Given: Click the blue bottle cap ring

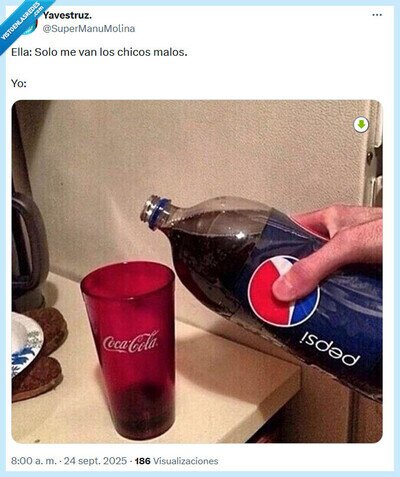Looking at the screenshot, I should tap(158, 214).
